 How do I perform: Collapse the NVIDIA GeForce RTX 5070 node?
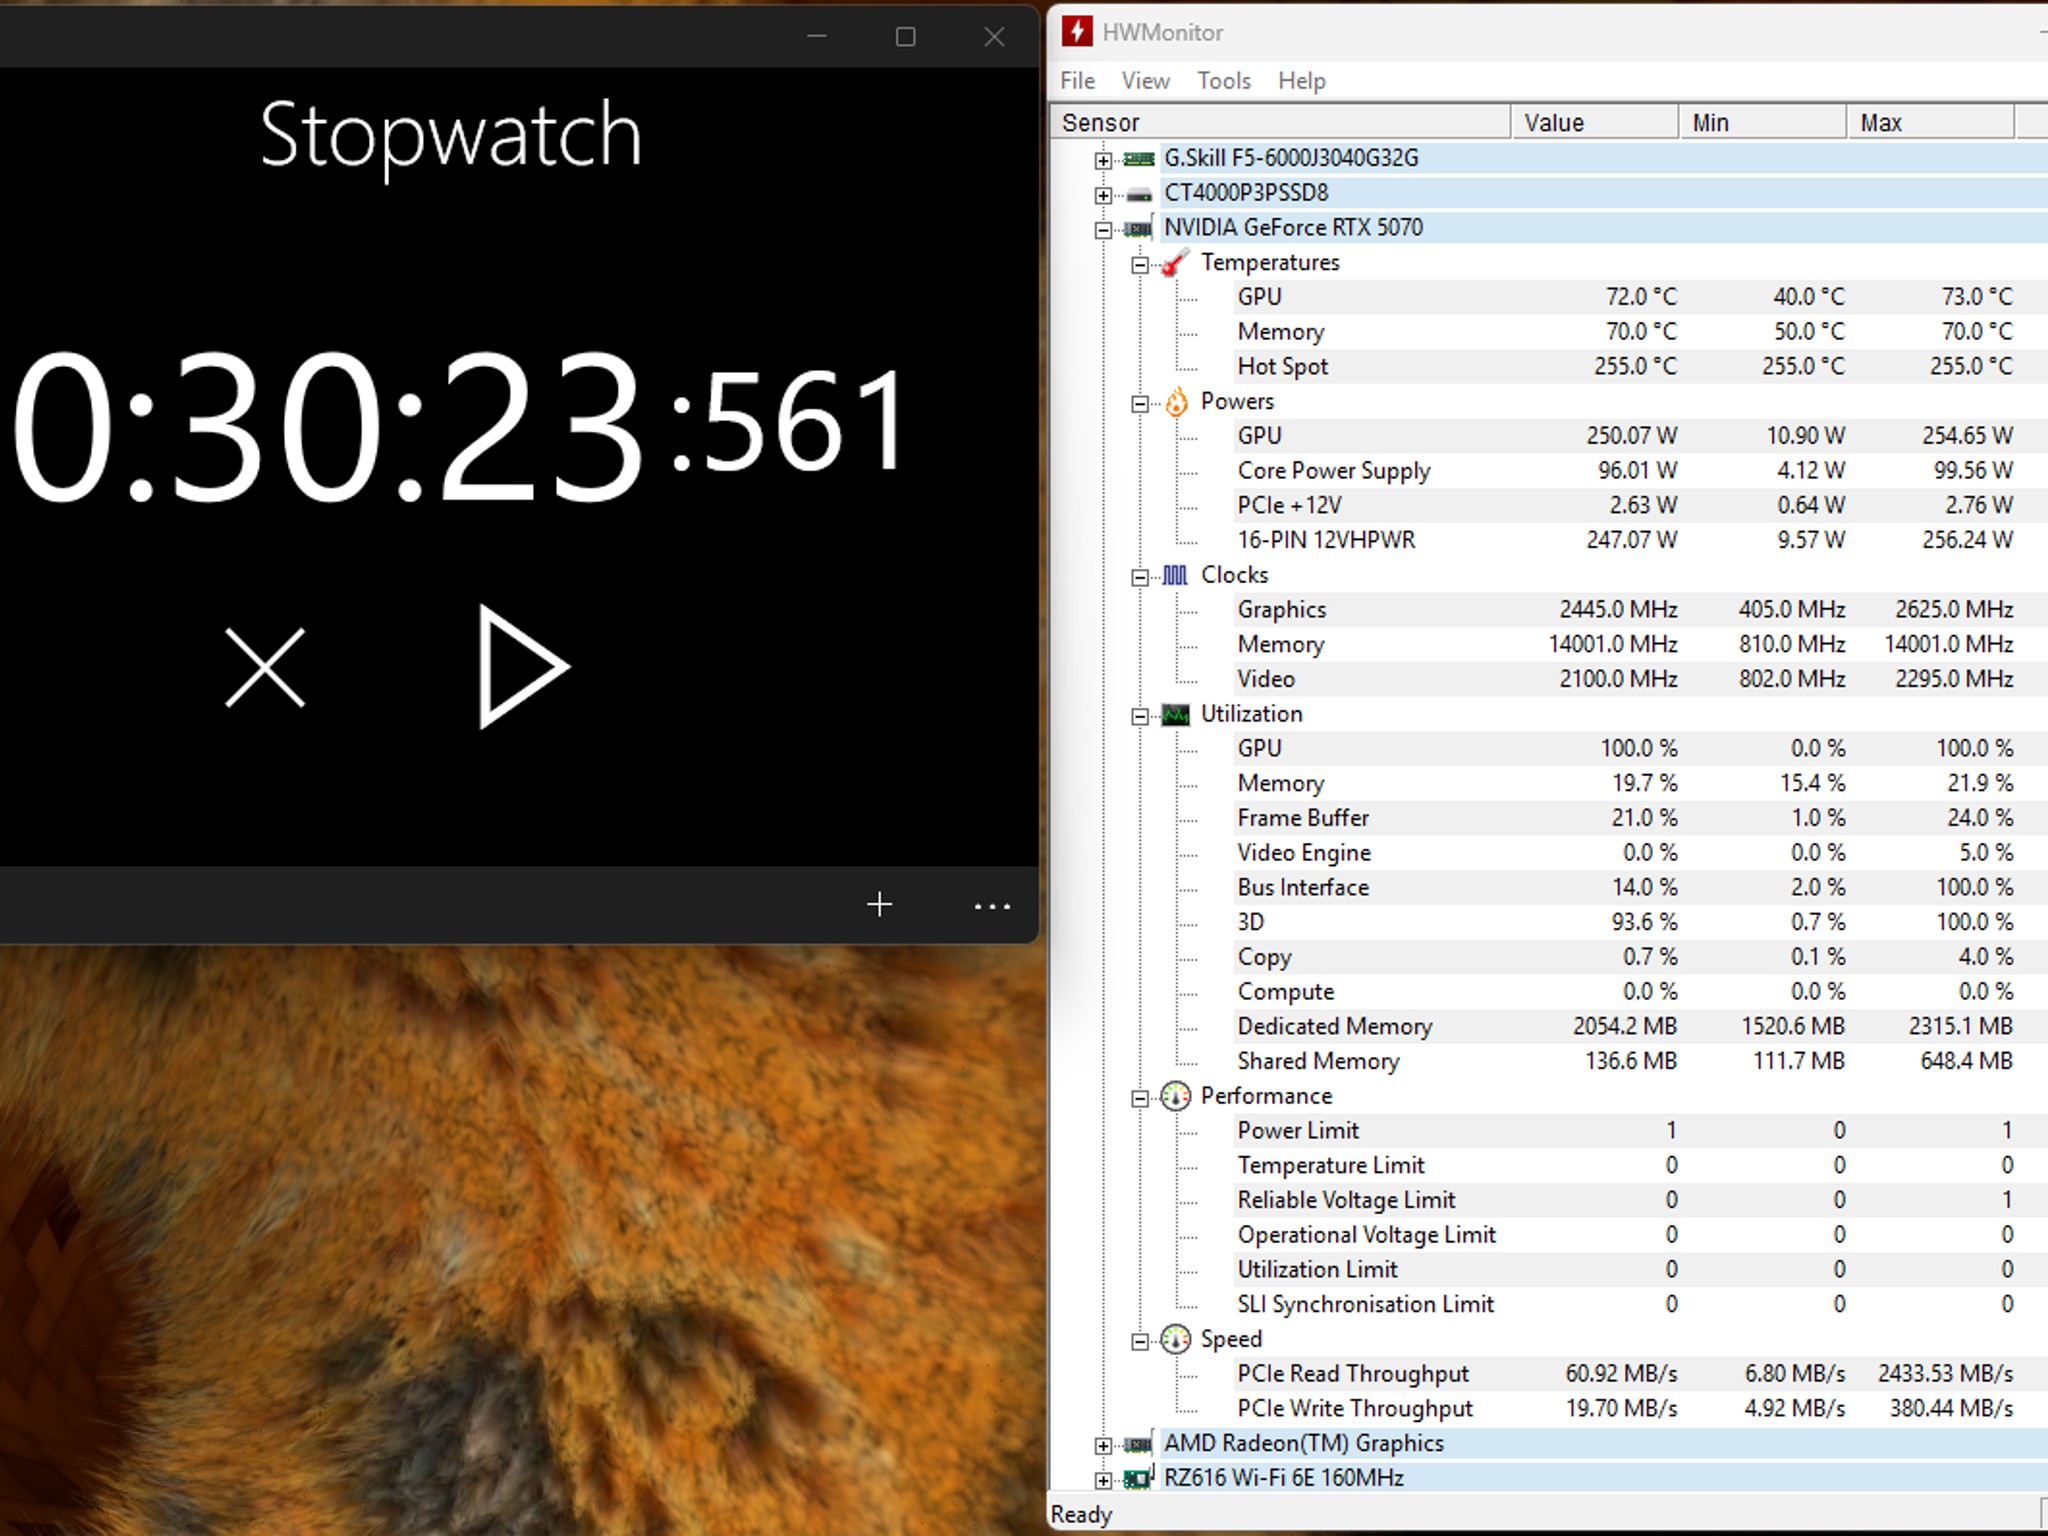[x=1102, y=230]
